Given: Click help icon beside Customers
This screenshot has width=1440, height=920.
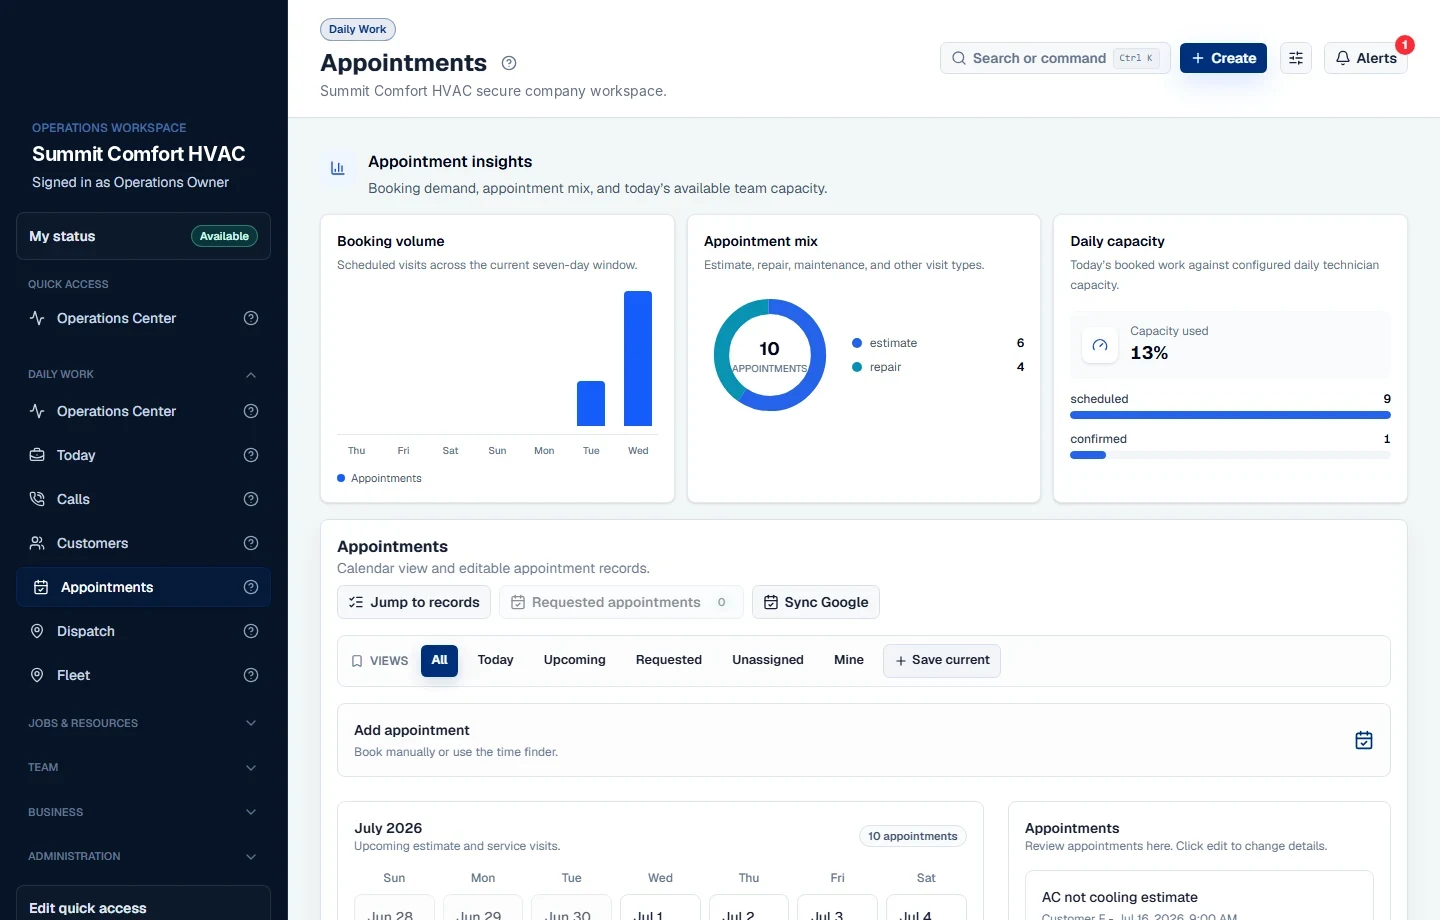Looking at the screenshot, I should tap(251, 543).
